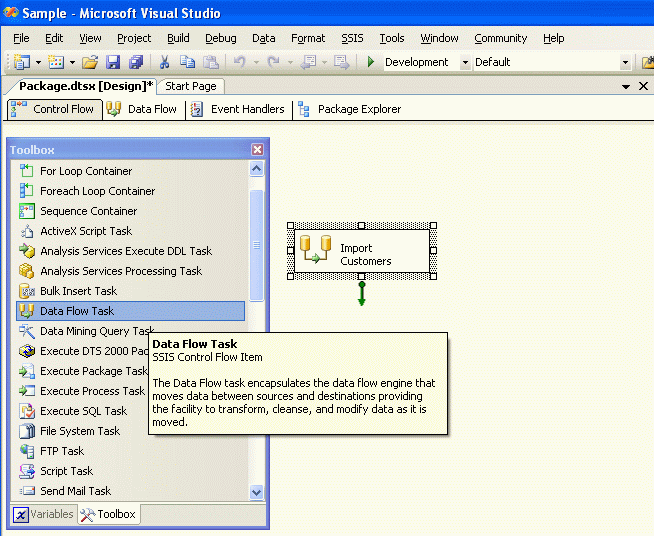Image resolution: width=654 pixels, height=536 pixels.
Task: Select the Send Mail Task icon
Action: [27, 491]
